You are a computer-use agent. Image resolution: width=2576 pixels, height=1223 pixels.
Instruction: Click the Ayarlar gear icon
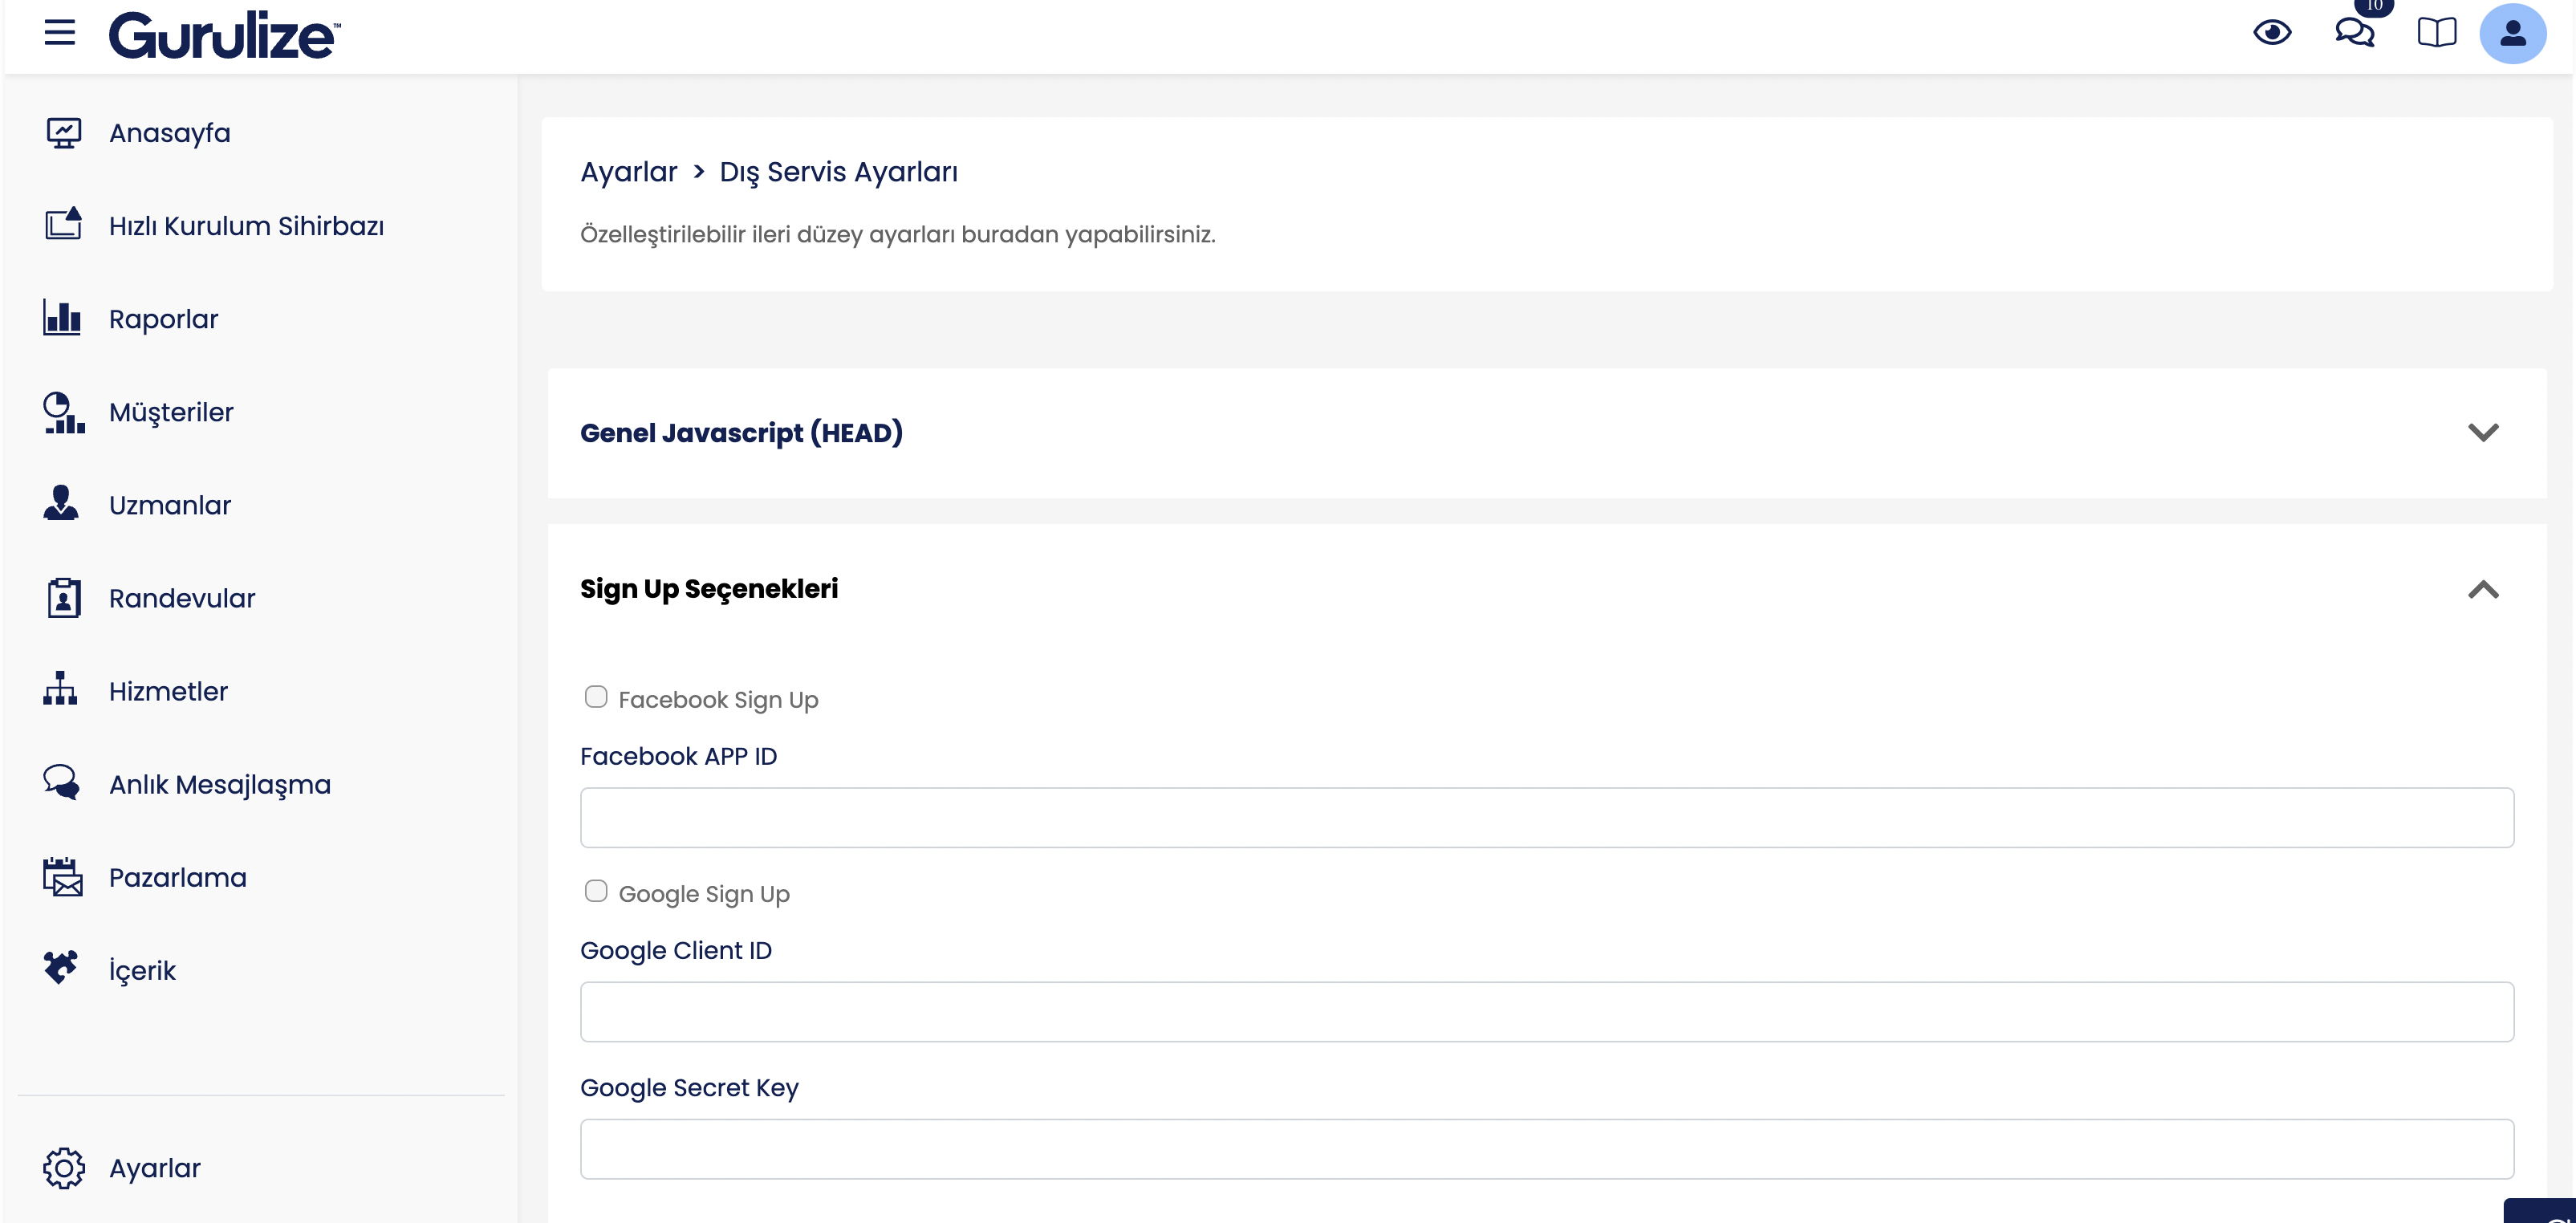[64, 1167]
